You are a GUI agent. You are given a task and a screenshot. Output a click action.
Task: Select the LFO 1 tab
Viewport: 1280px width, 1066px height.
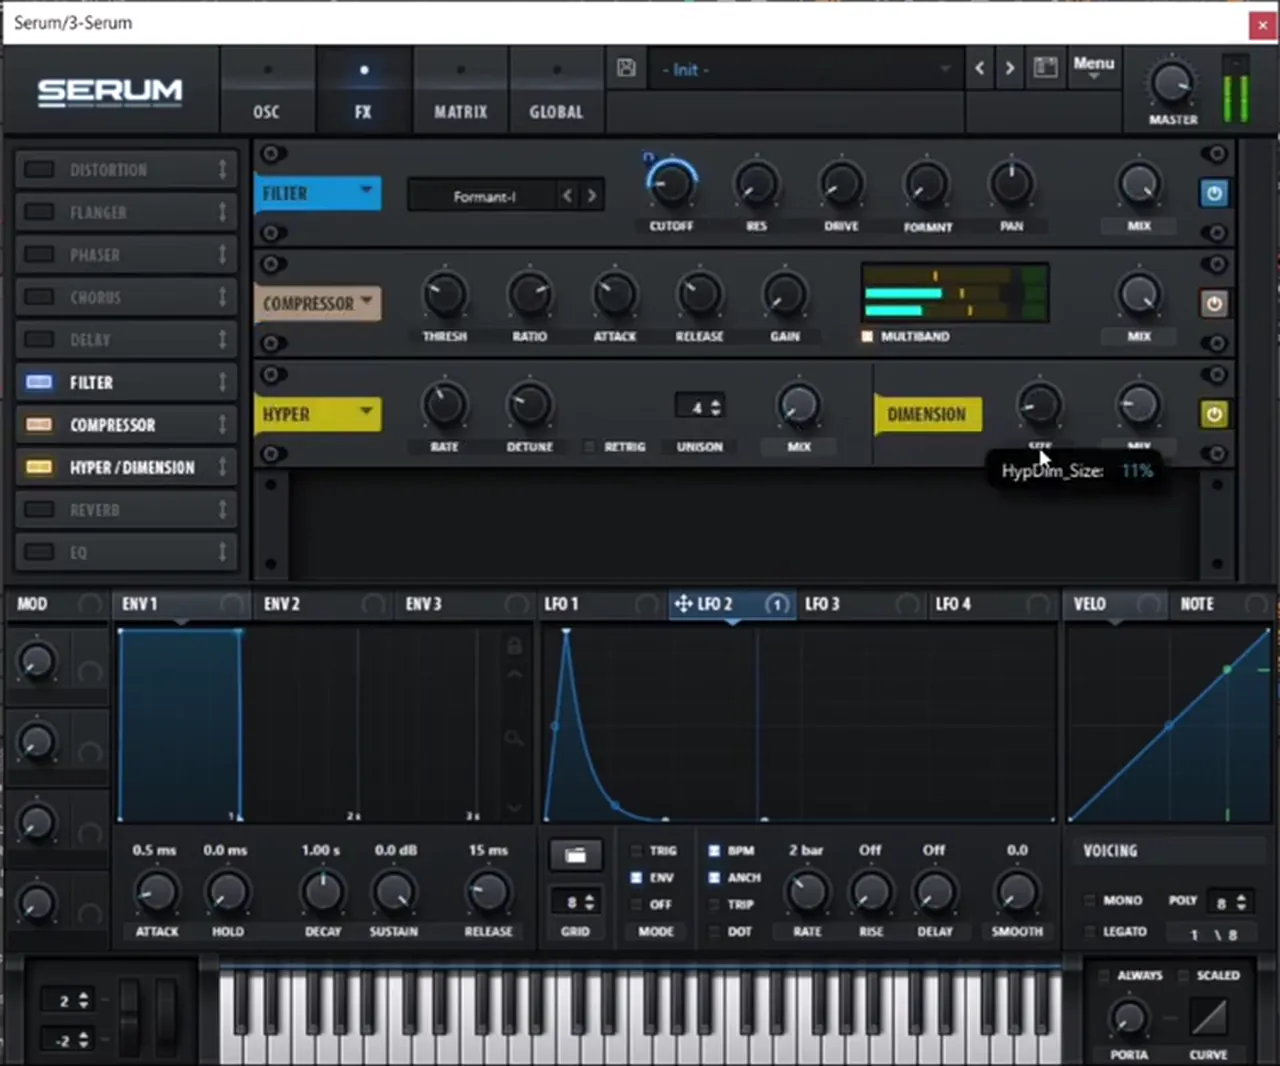[561, 604]
